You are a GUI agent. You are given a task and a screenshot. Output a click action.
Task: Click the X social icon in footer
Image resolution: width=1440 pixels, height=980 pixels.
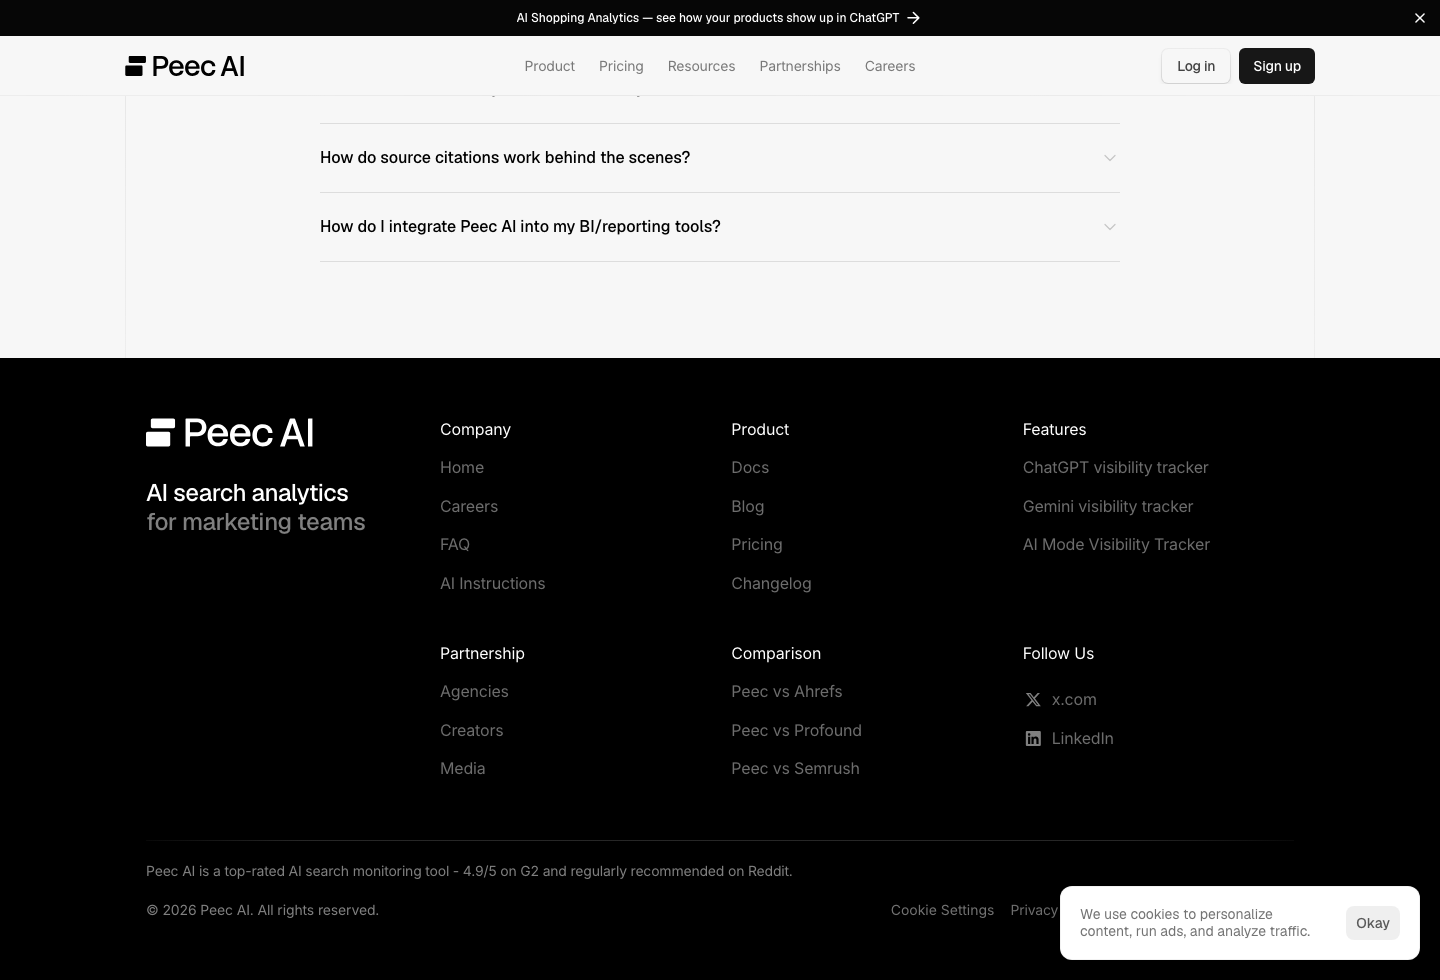[x=1033, y=700]
